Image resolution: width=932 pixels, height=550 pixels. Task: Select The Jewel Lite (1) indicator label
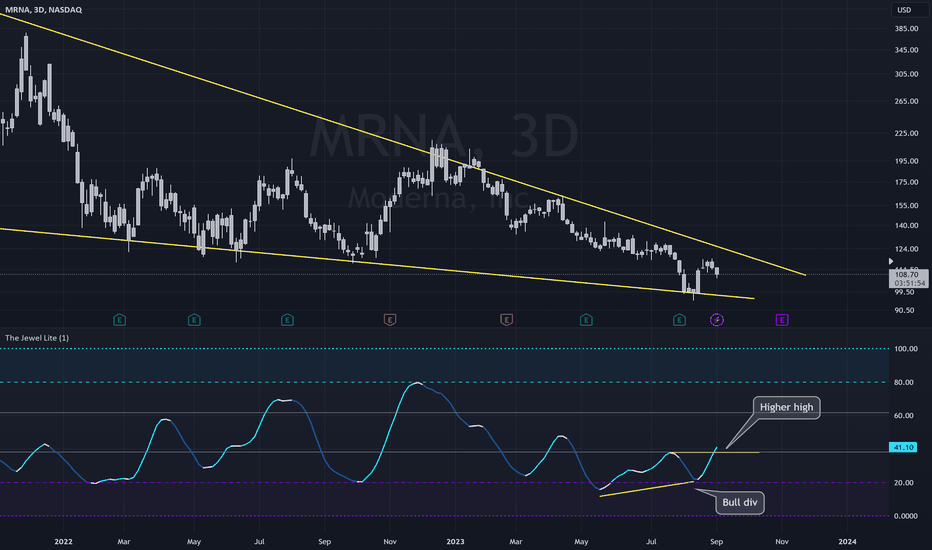tap(37, 338)
